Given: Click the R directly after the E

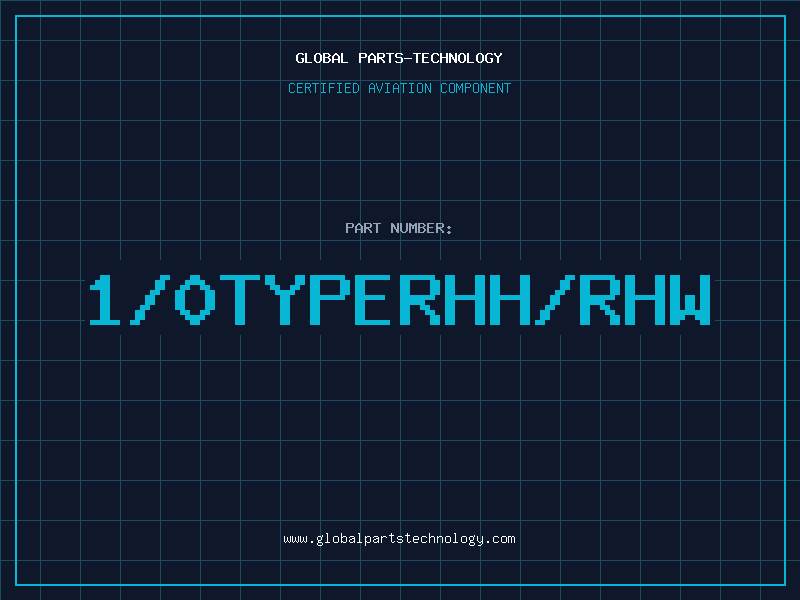Looking at the screenshot, I should point(419,300).
